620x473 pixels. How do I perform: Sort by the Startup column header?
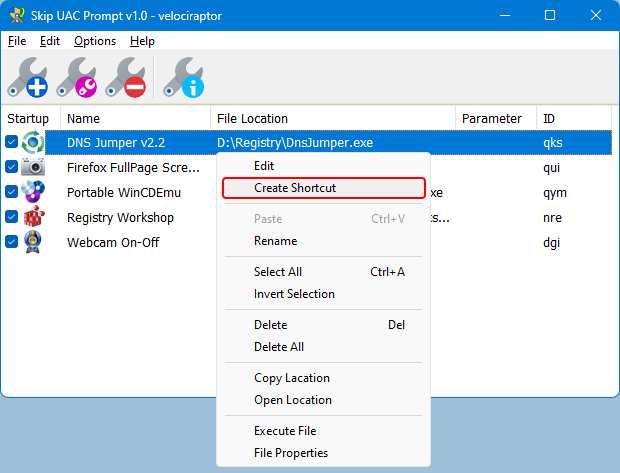[30, 118]
